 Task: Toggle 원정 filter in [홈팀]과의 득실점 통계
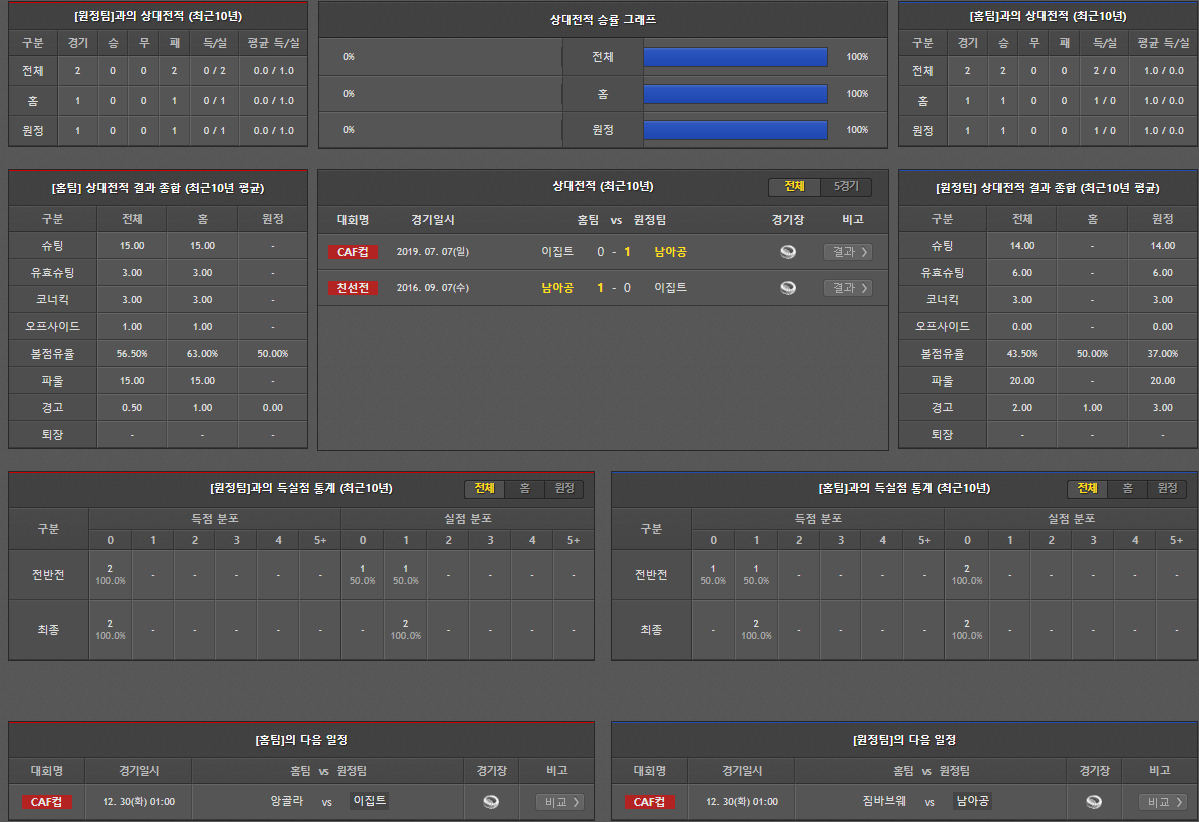(1166, 488)
